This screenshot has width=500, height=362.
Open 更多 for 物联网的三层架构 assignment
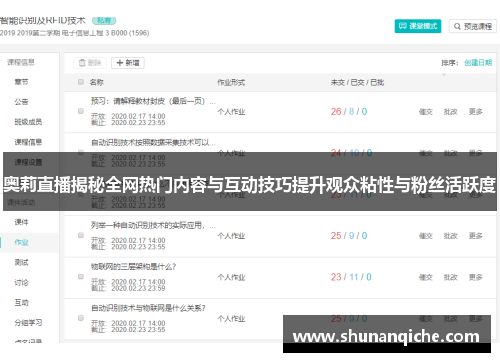[476, 277]
